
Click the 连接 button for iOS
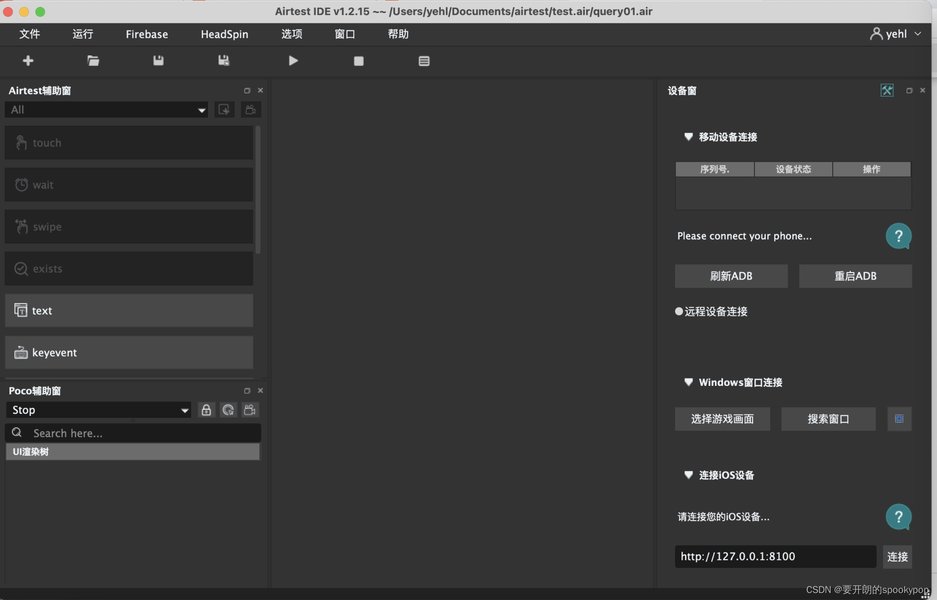point(897,556)
